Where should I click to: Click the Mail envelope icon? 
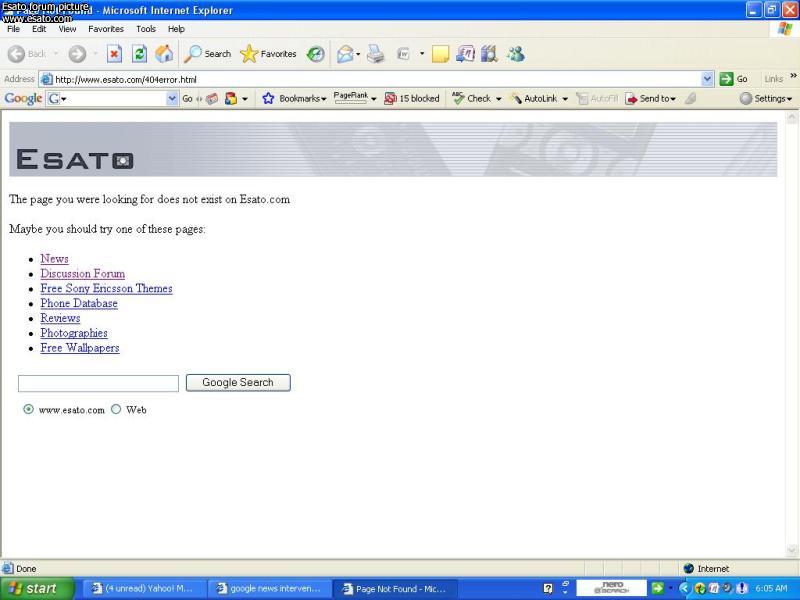pyautogui.click(x=345, y=54)
